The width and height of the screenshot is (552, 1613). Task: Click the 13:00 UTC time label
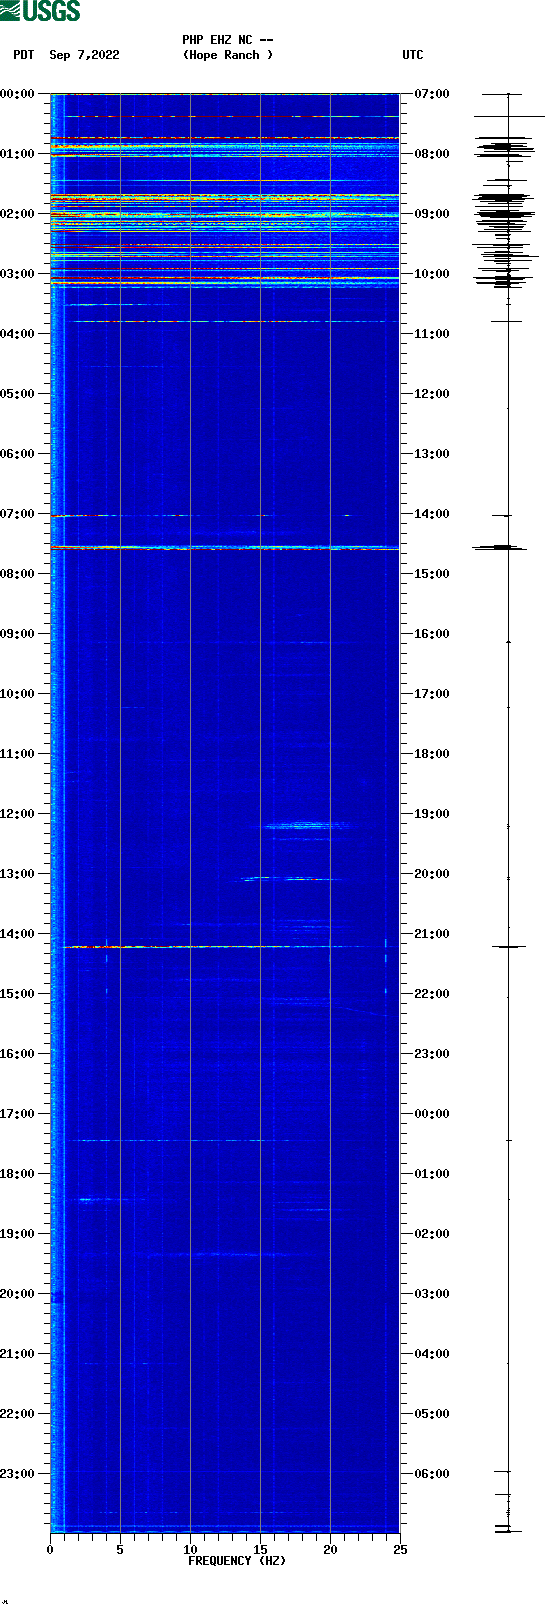(x=432, y=454)
